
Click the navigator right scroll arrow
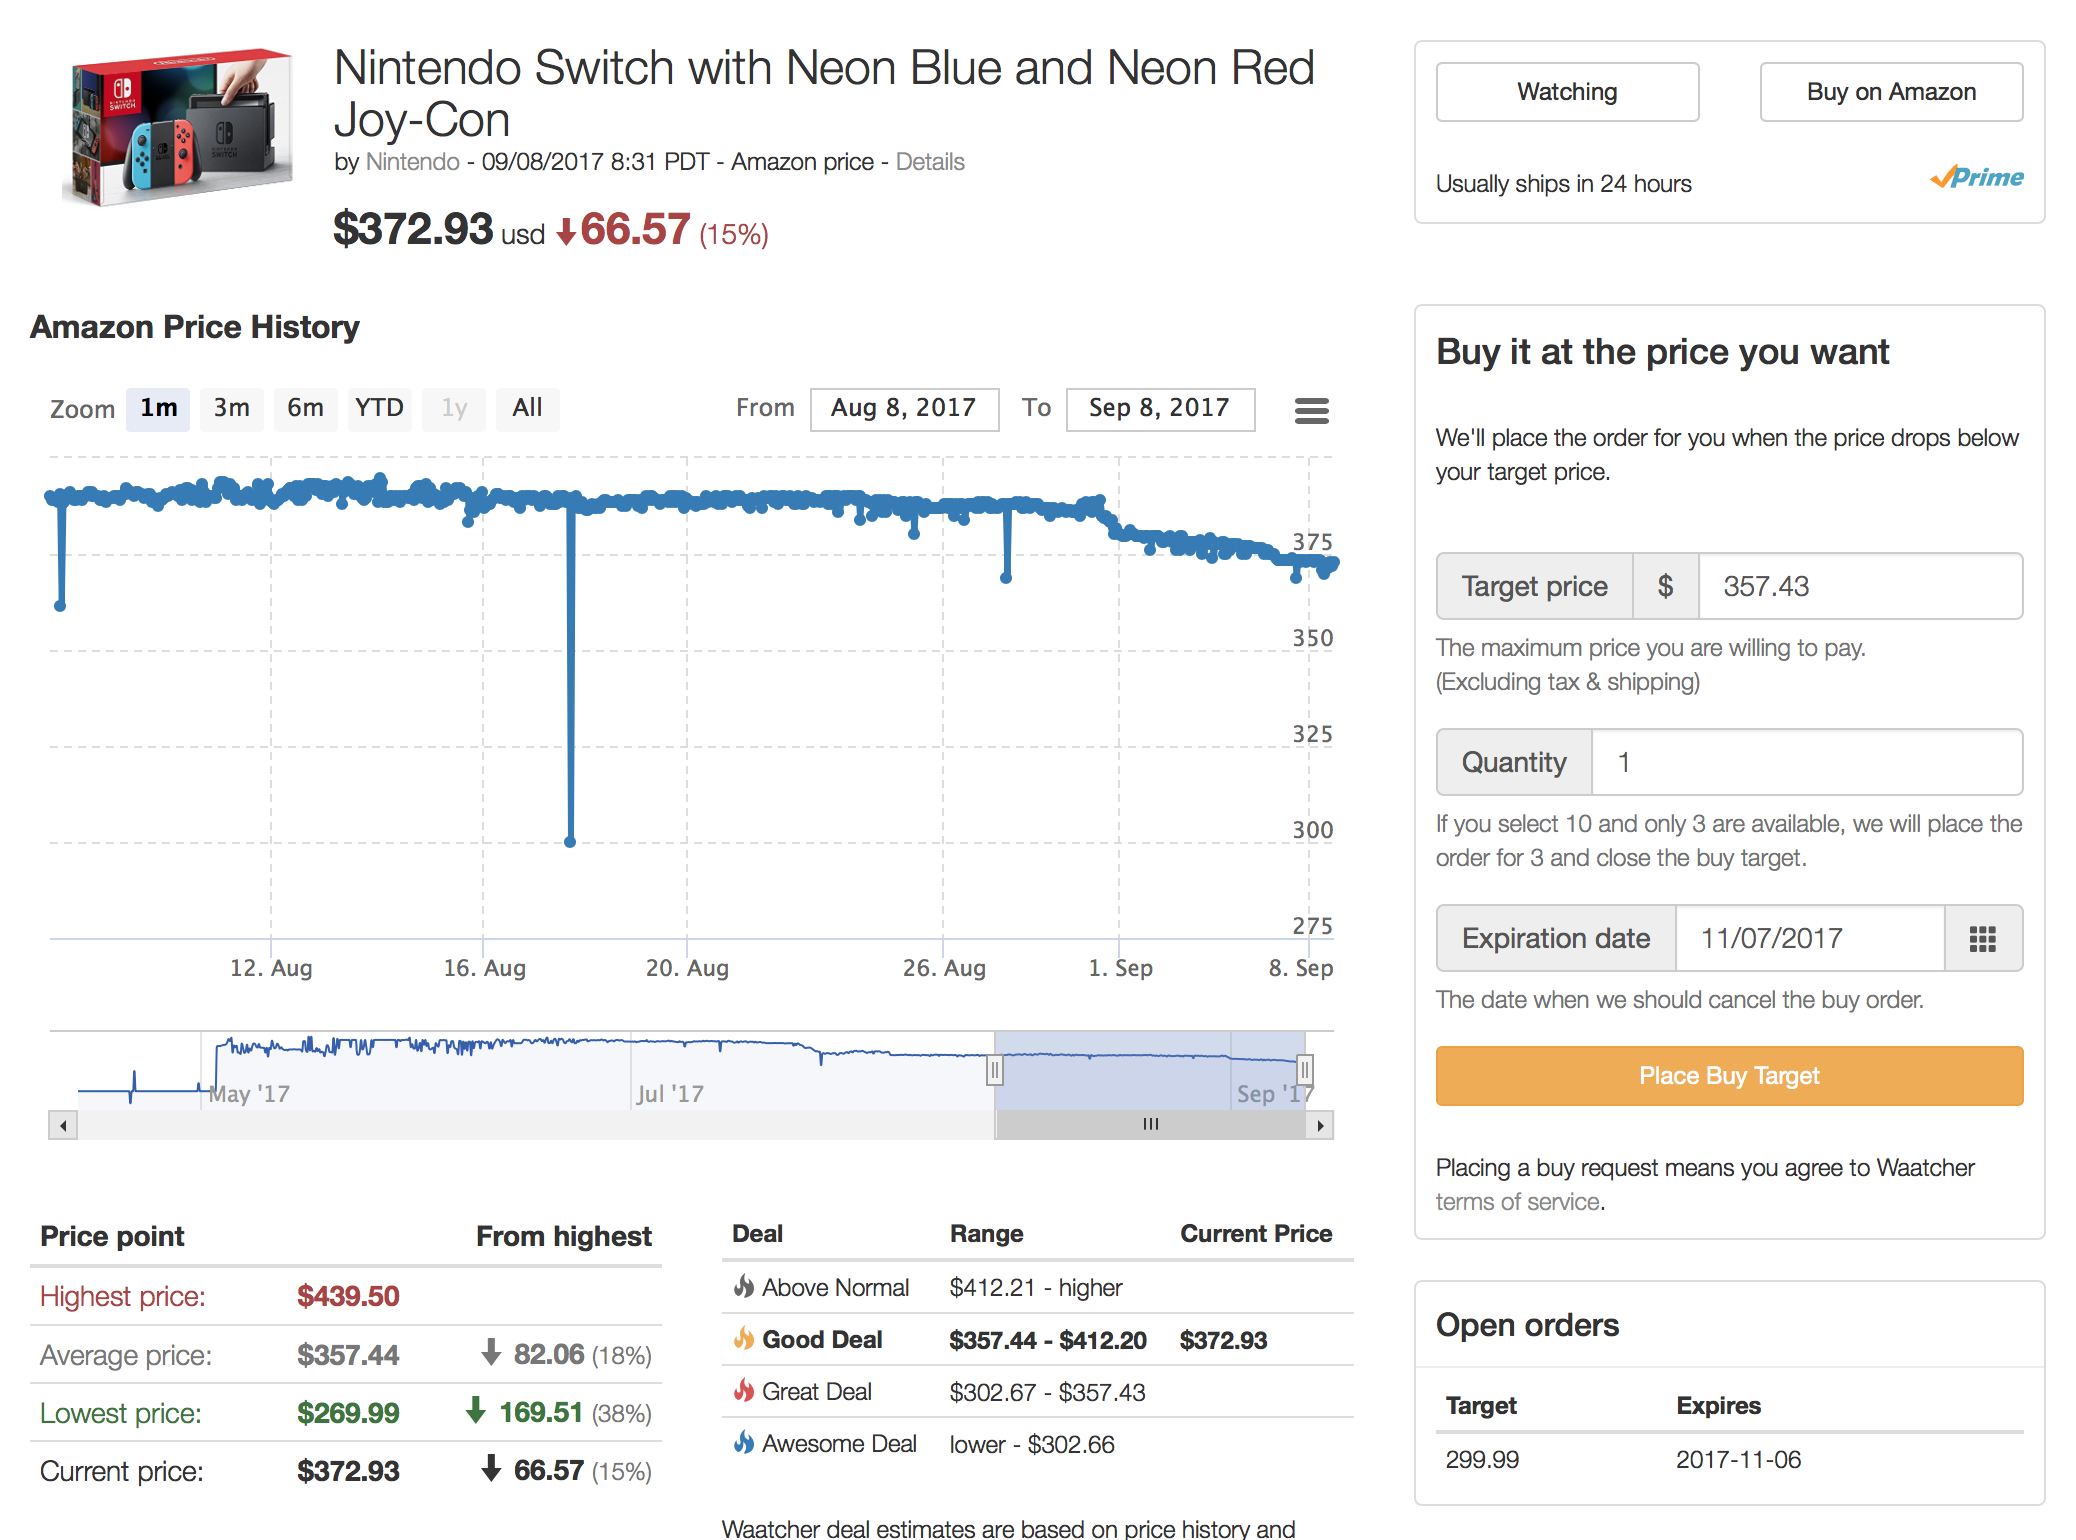1320,1125
